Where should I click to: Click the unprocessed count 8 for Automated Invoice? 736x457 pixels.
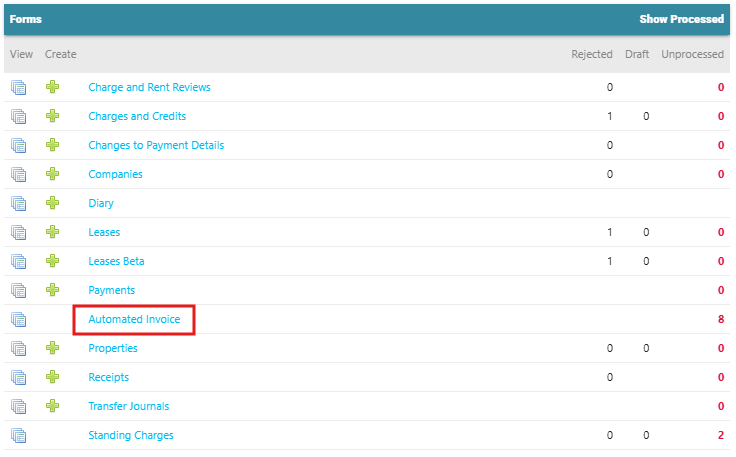(x=721, y=320)
